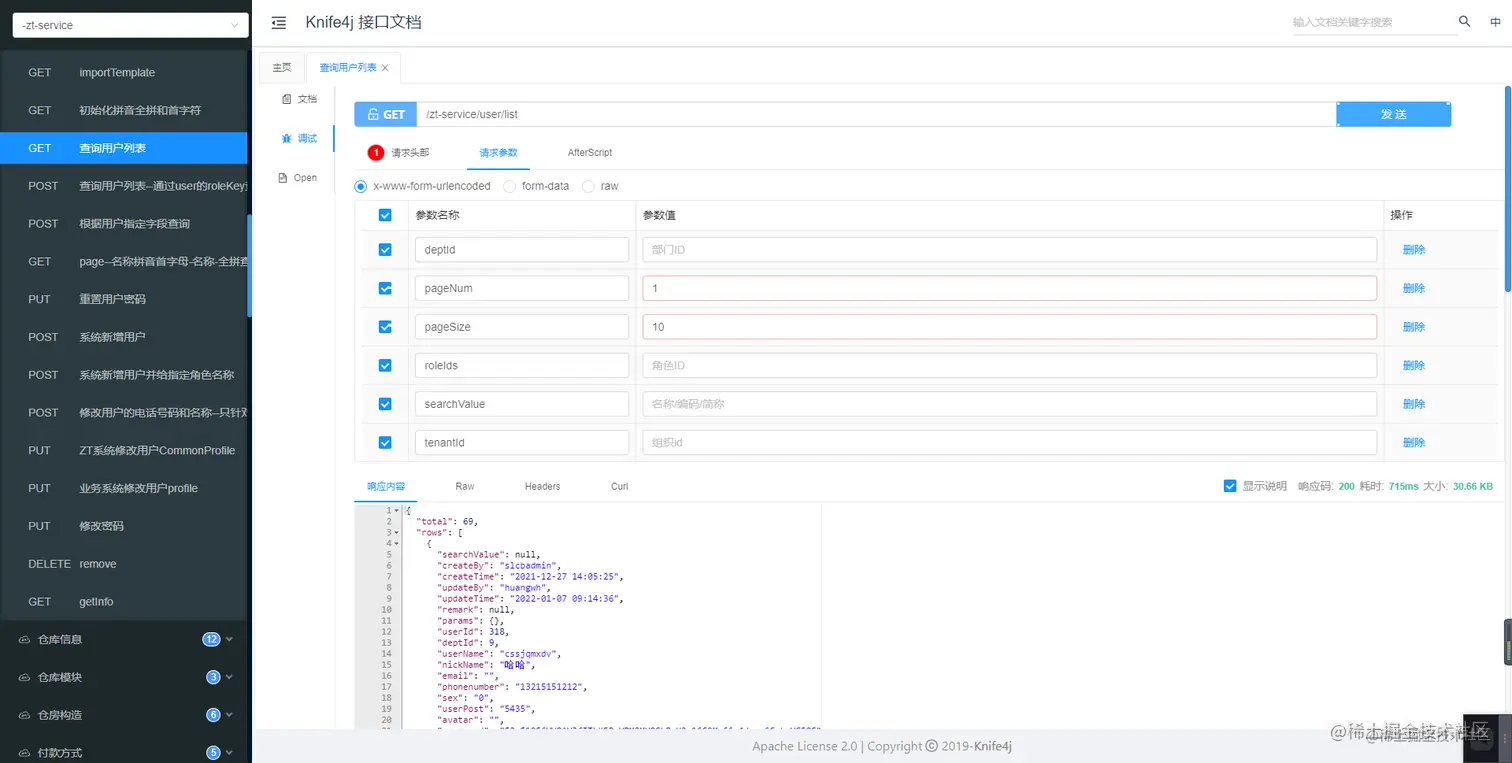Delete the searchValue parameter row

[x=1414, y=404]
